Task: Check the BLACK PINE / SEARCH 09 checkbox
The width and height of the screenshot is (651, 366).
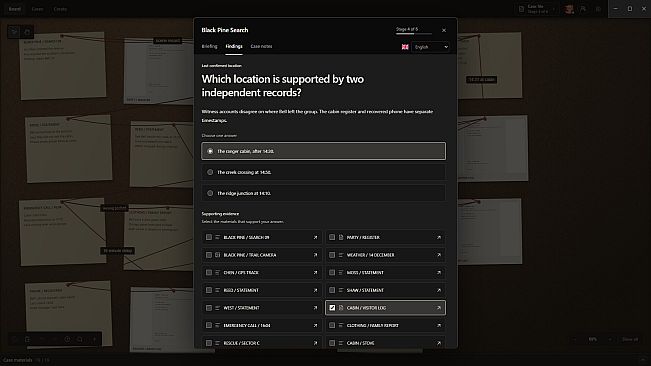Action: tap(209, 237)
